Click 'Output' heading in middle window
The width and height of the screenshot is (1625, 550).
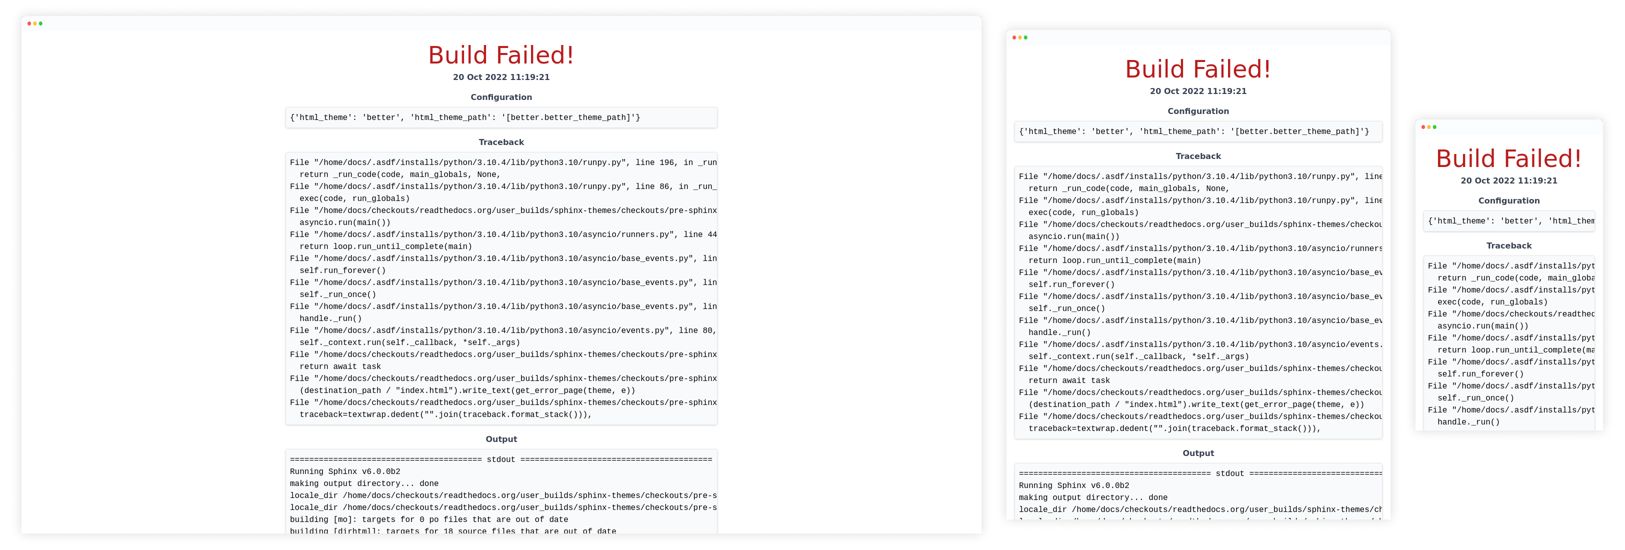coord(1198,453)
